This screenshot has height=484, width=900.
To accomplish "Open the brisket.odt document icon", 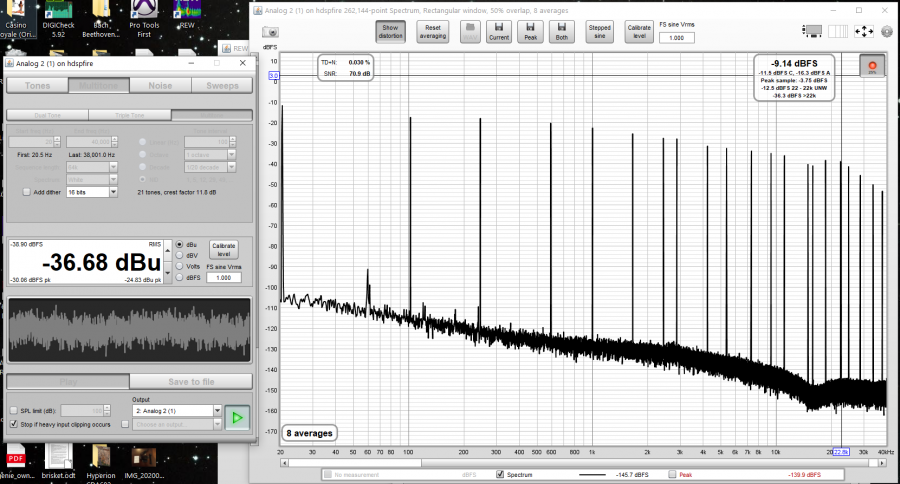I will click(59, 461).
